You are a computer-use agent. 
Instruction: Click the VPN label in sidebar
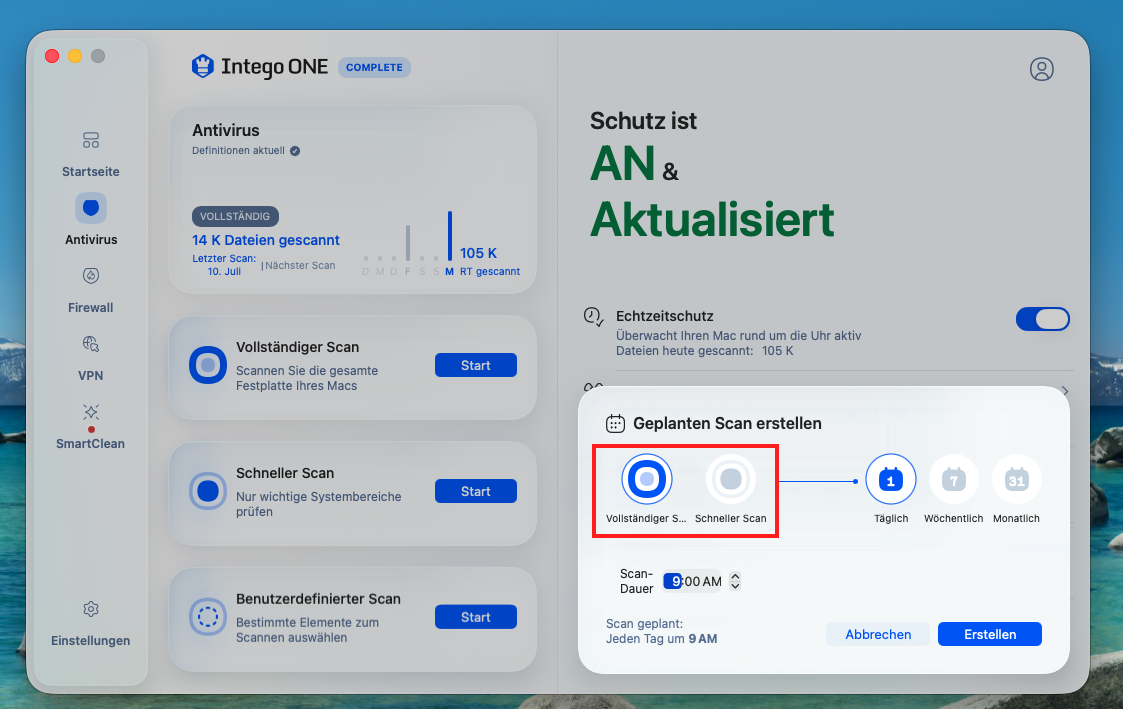[91, 376]
